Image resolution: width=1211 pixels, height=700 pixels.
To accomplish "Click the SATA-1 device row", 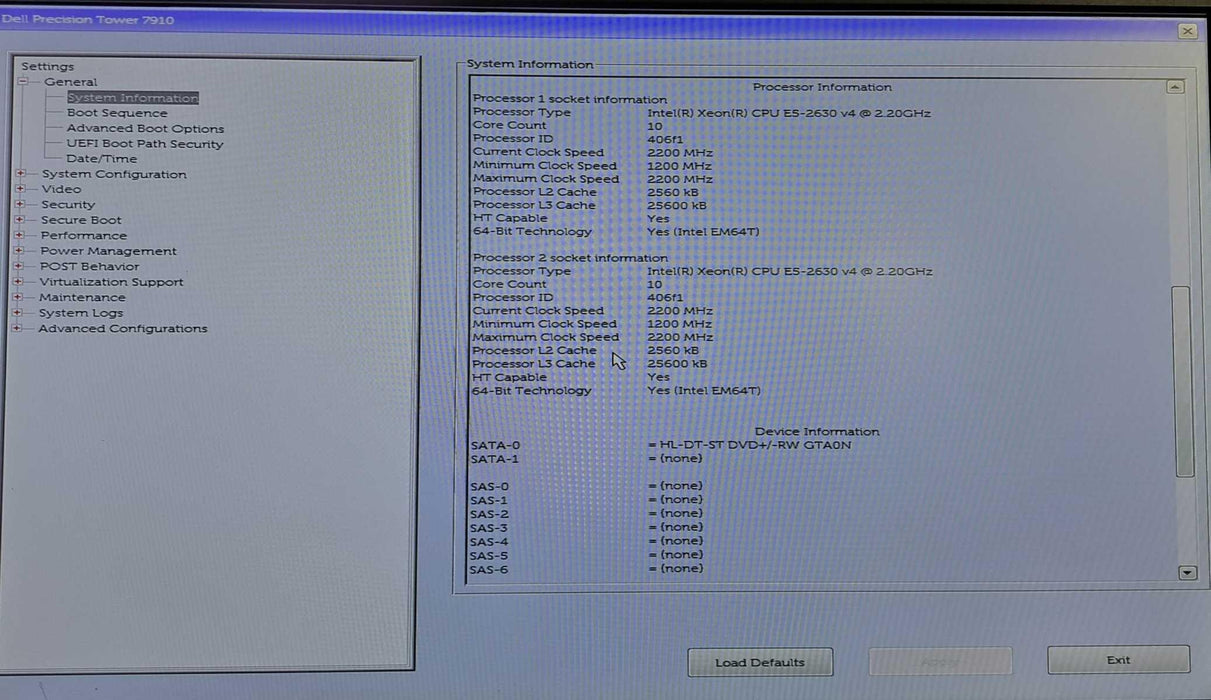I will point(586,459).
